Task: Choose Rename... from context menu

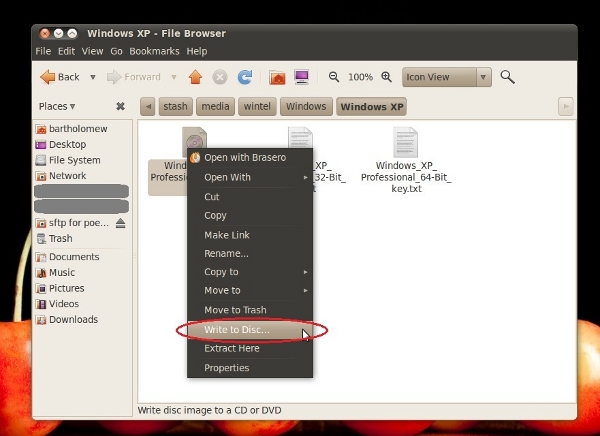Action: 250,253
